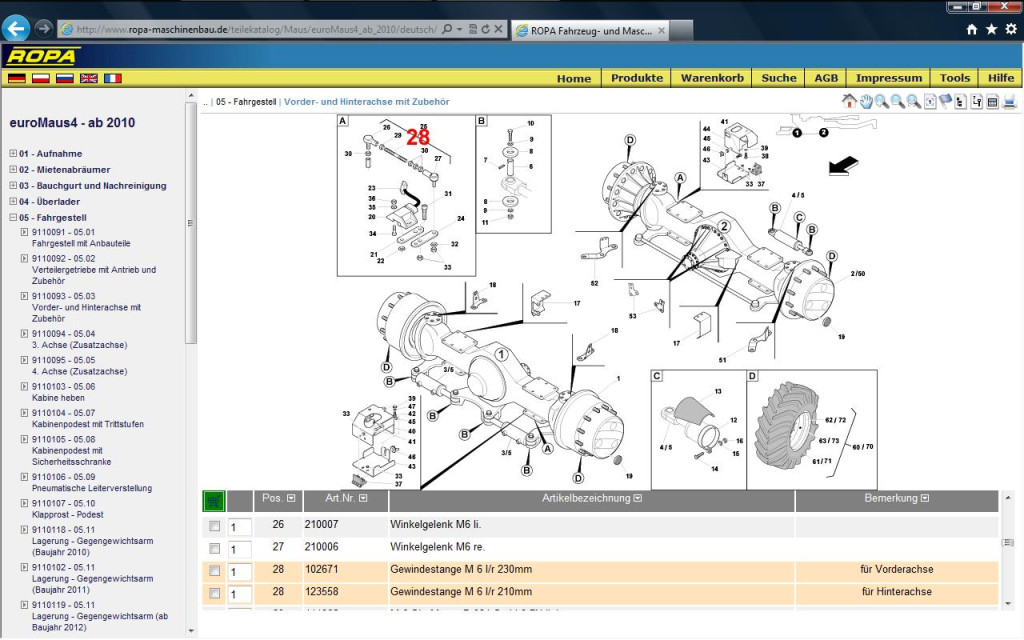Open Art.Nr. column filter dropdown

(363, 498)
